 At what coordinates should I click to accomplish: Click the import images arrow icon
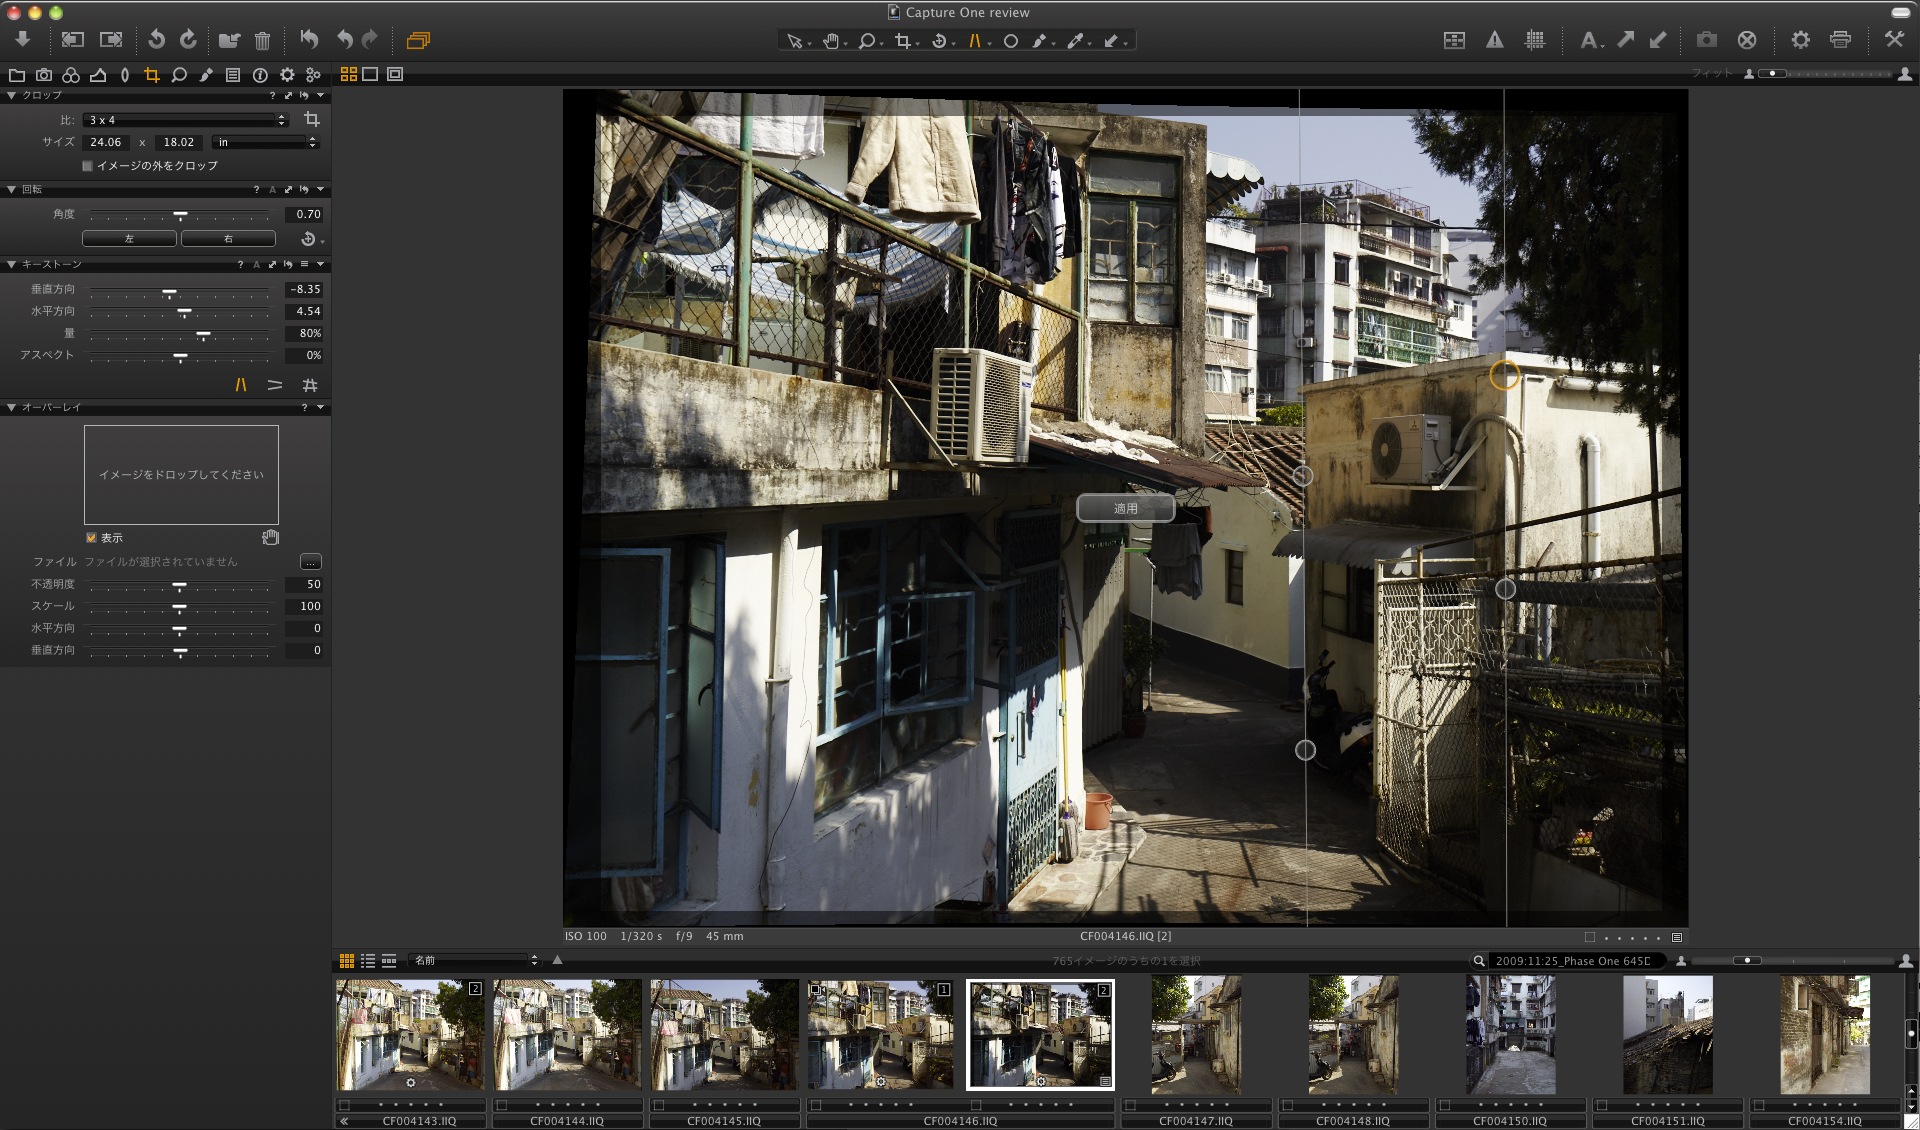click(x=22, y=40)
